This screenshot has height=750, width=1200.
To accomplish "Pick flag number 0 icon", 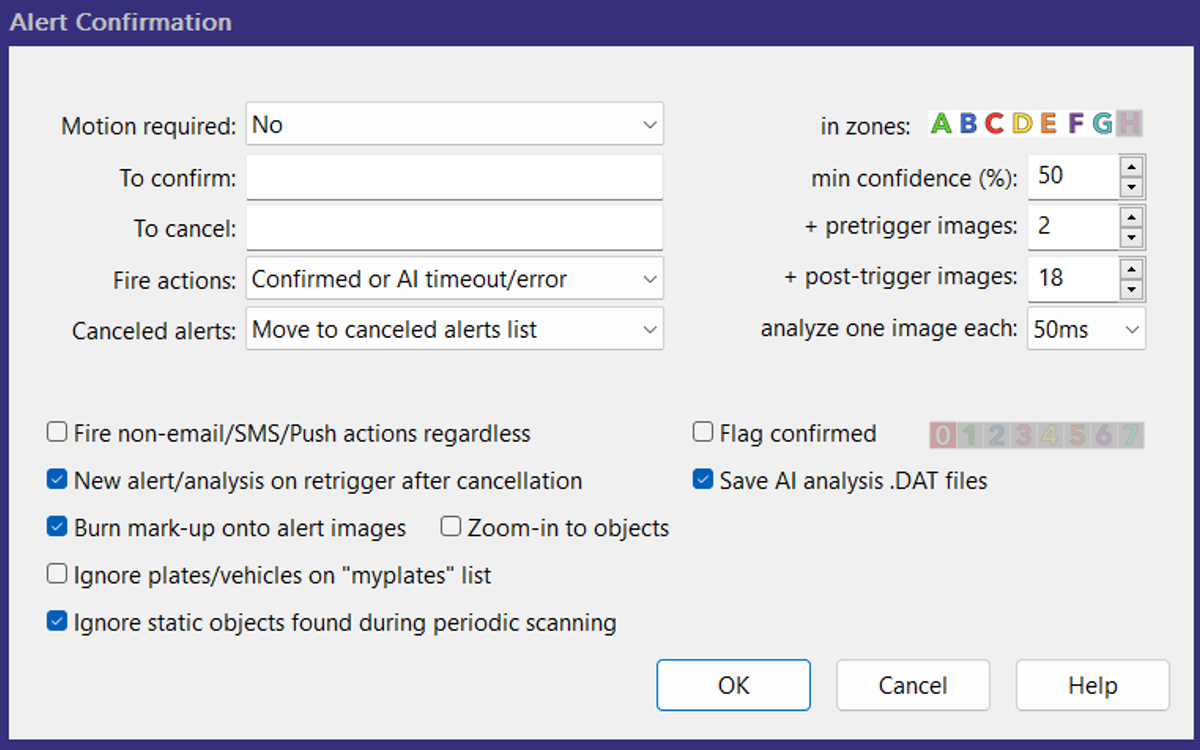I will tap(942, 435).
